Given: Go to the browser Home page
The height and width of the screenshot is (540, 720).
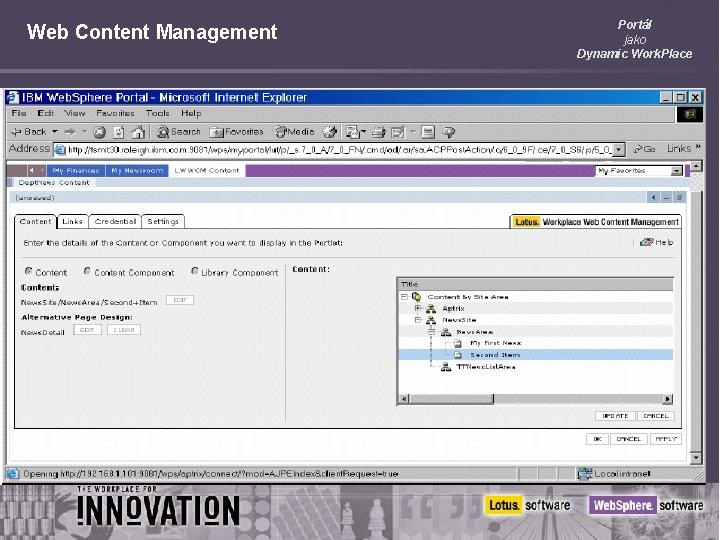Looking at the screenshot, I should [x=138, y=132].
